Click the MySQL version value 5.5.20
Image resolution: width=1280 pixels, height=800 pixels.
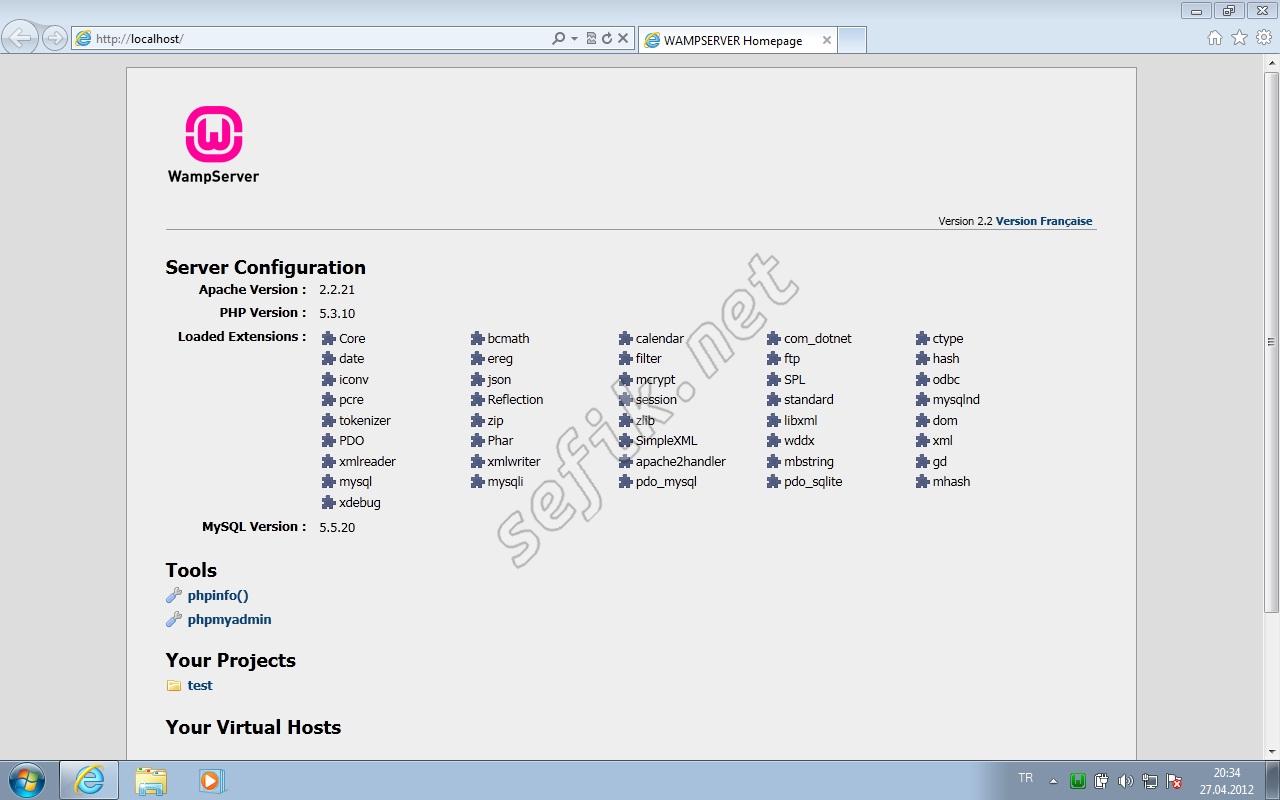(x=337, y=527)
